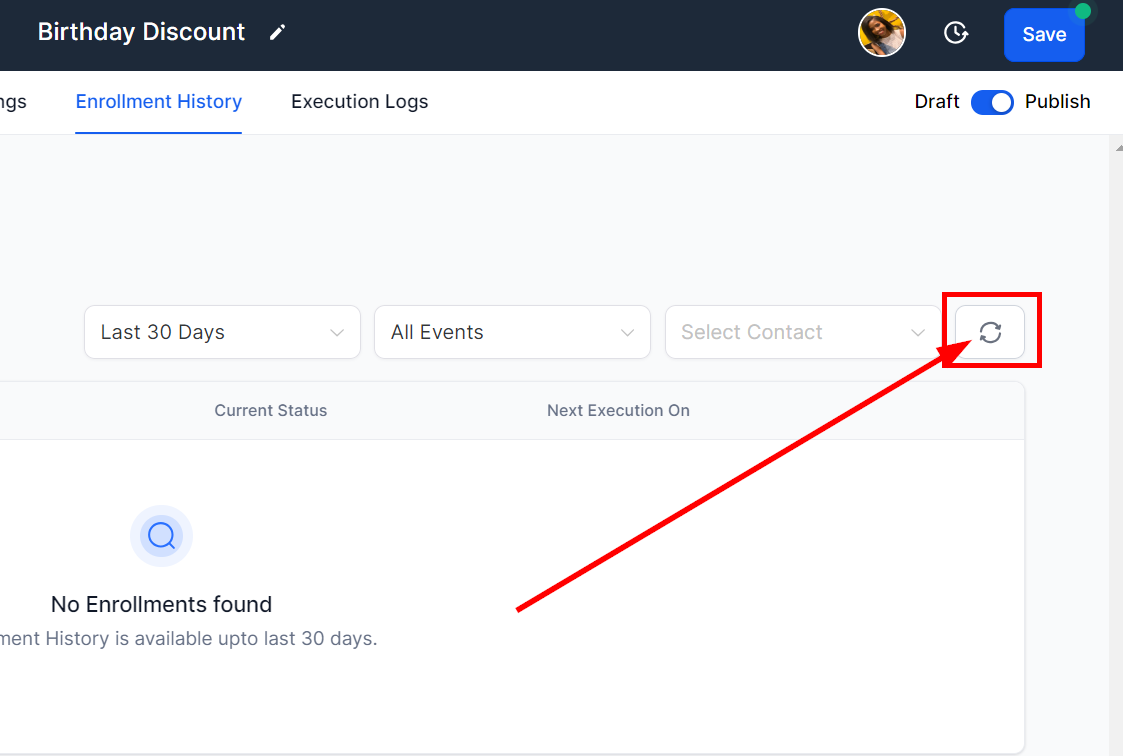Expand the Last 30 Days dropdown
This screenshot has height=756, width=1123.
(x=222, y=332)
